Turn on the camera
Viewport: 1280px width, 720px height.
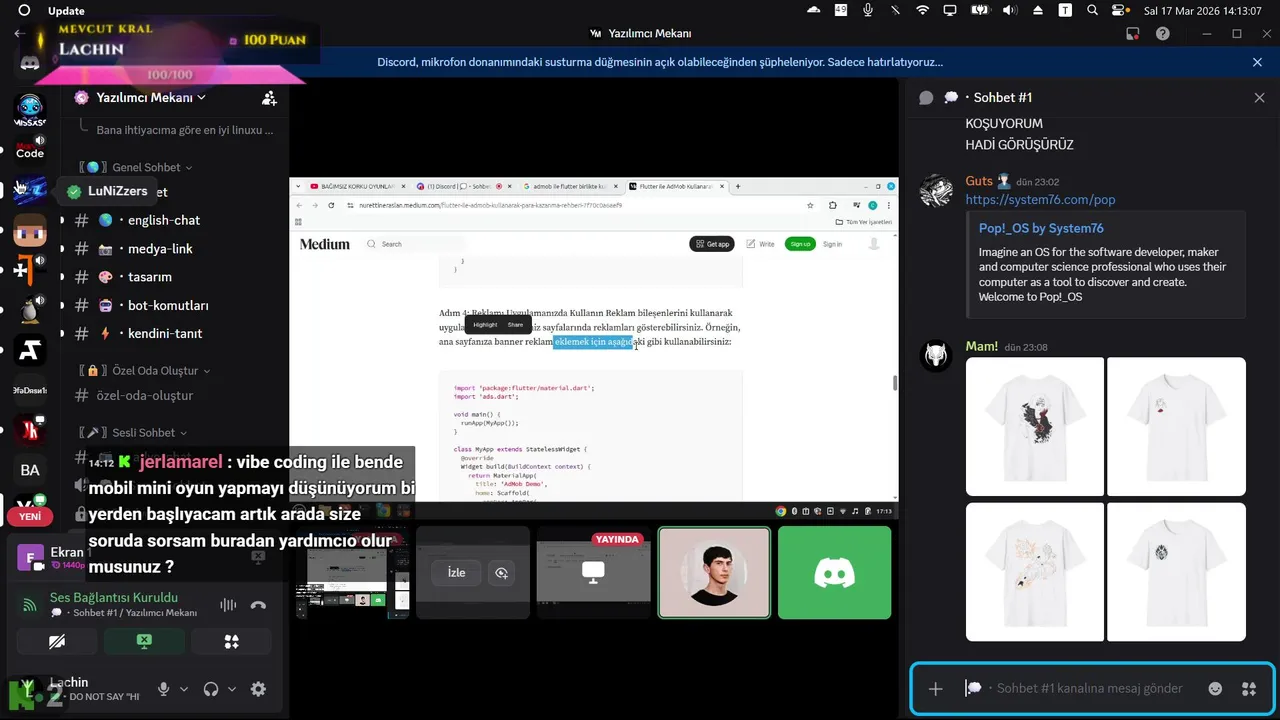[x=57, y=641]
